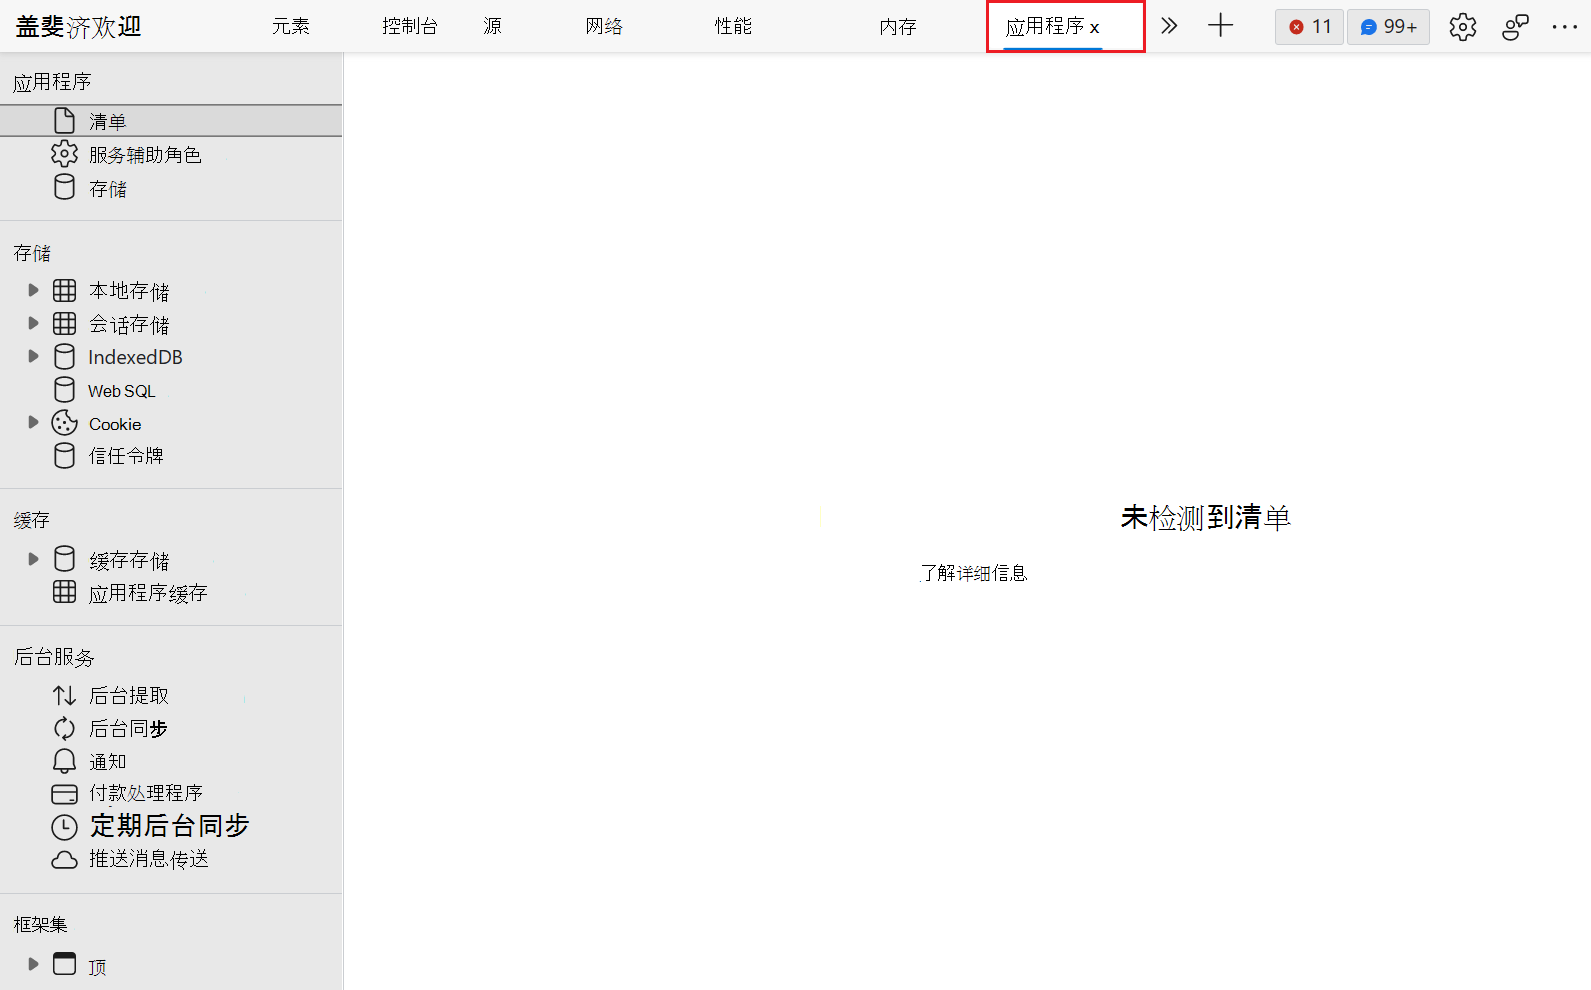Click the IndexedDB database icon
Screen dimensions: 1591x990
pyautogui.click(x=64, y=356)
